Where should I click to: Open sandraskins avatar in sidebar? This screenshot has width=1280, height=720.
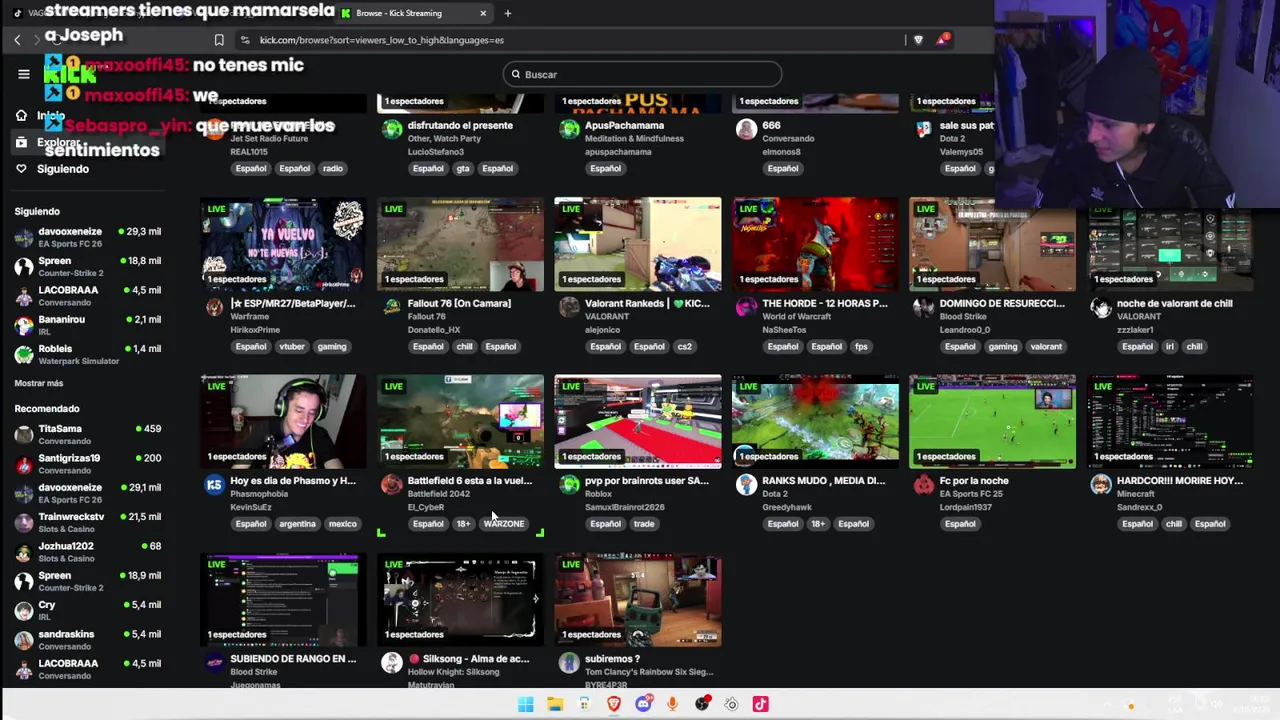(24, 640)
